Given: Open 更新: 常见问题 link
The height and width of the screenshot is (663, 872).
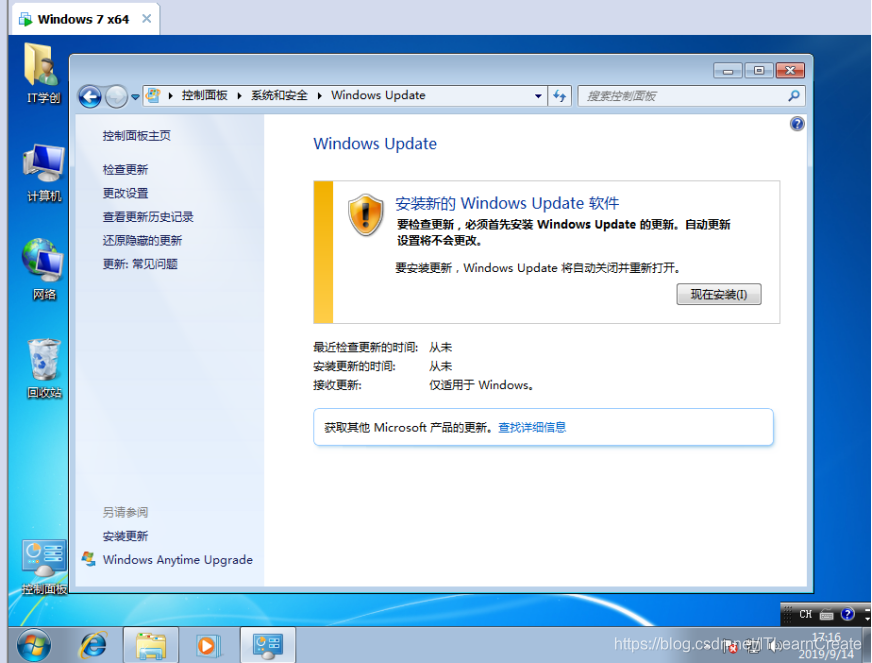Looking at the screenshot, I should [140, 264].
